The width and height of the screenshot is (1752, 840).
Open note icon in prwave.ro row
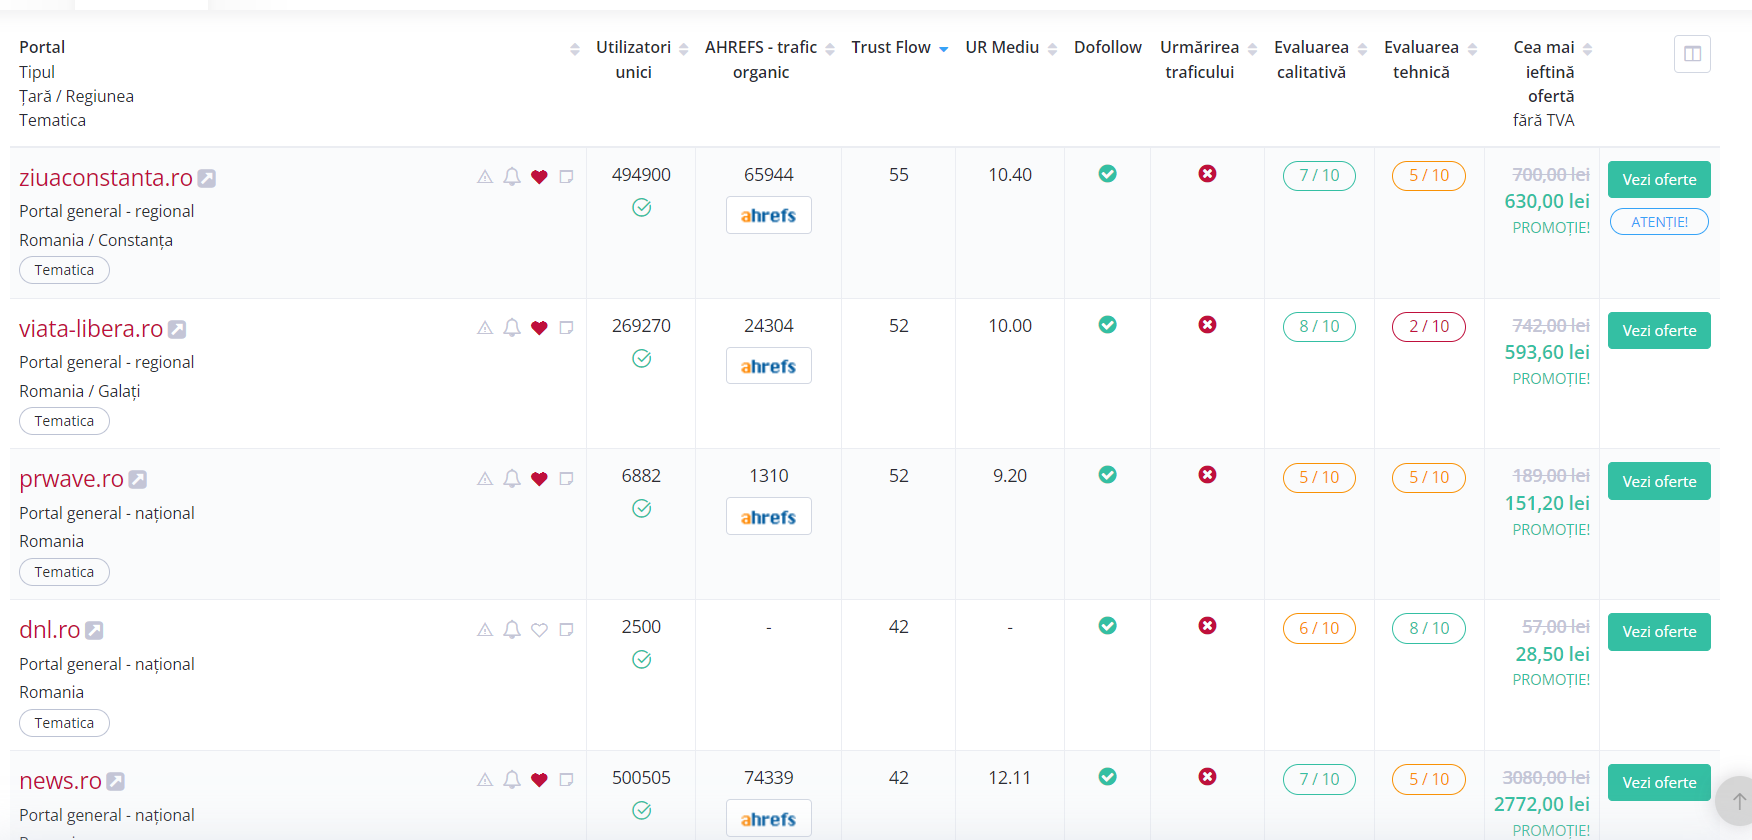(x=566, y=479)
